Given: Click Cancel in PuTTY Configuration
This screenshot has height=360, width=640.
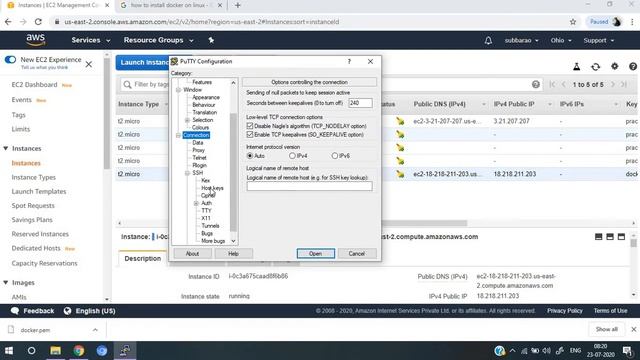Looking at the screenshot, I should [356, 253].
